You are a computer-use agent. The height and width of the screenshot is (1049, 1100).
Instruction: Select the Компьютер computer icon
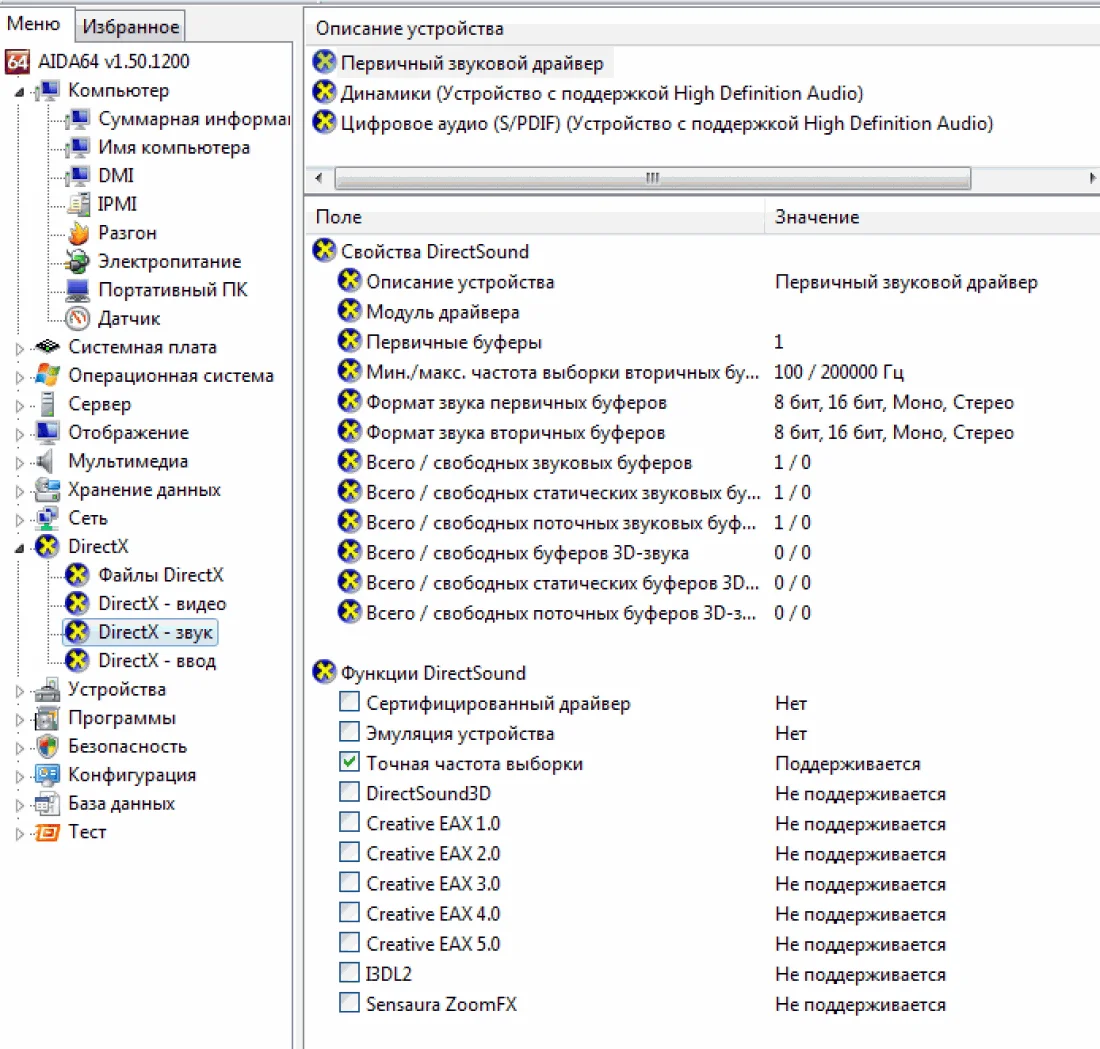click(48, 91)
